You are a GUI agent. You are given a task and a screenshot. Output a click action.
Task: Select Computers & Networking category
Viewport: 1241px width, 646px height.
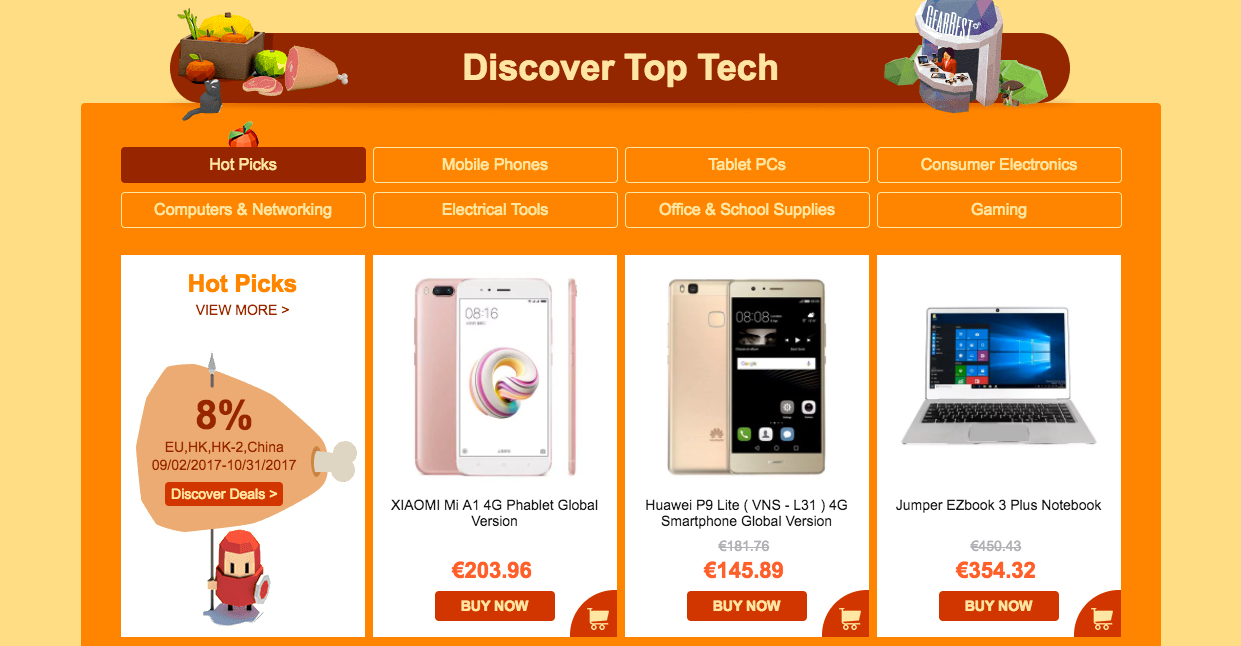click(243, 210)
